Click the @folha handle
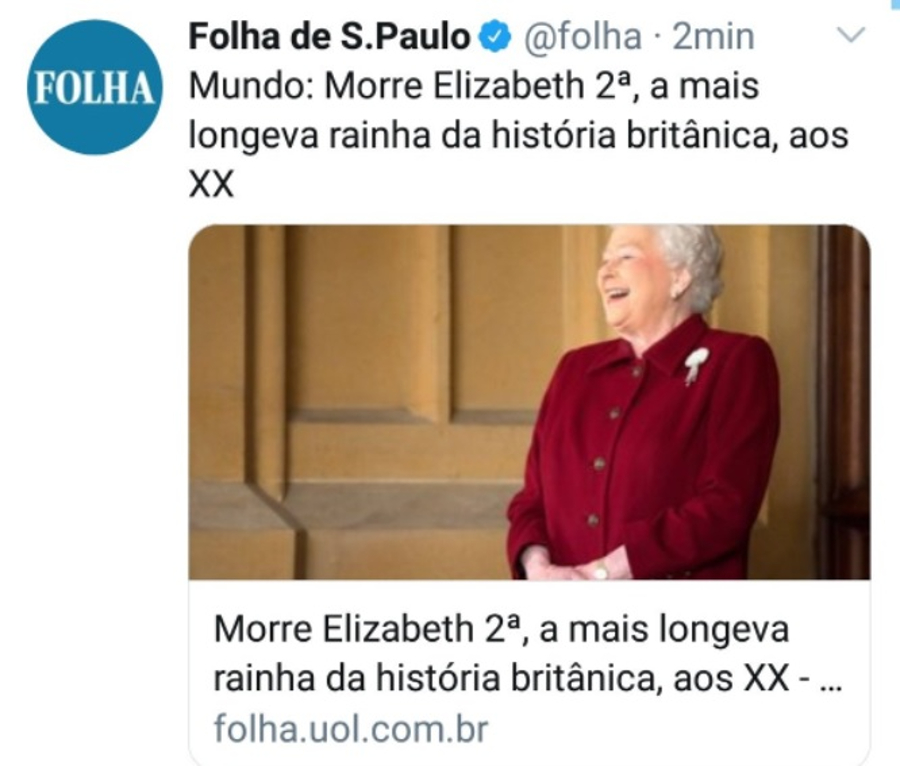900x766 pixels. [582, 38]
